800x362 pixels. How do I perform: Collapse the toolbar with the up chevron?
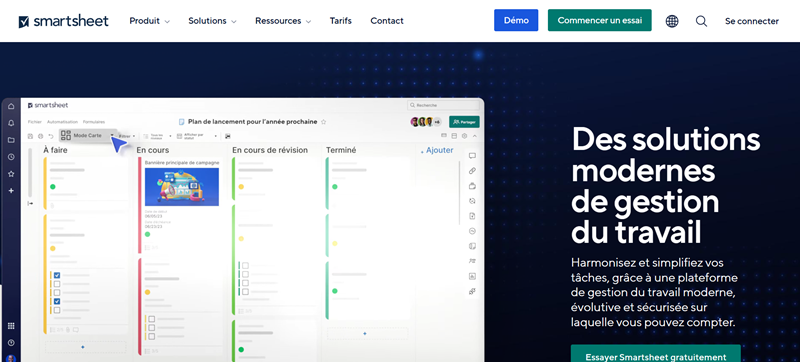[475, 136]
